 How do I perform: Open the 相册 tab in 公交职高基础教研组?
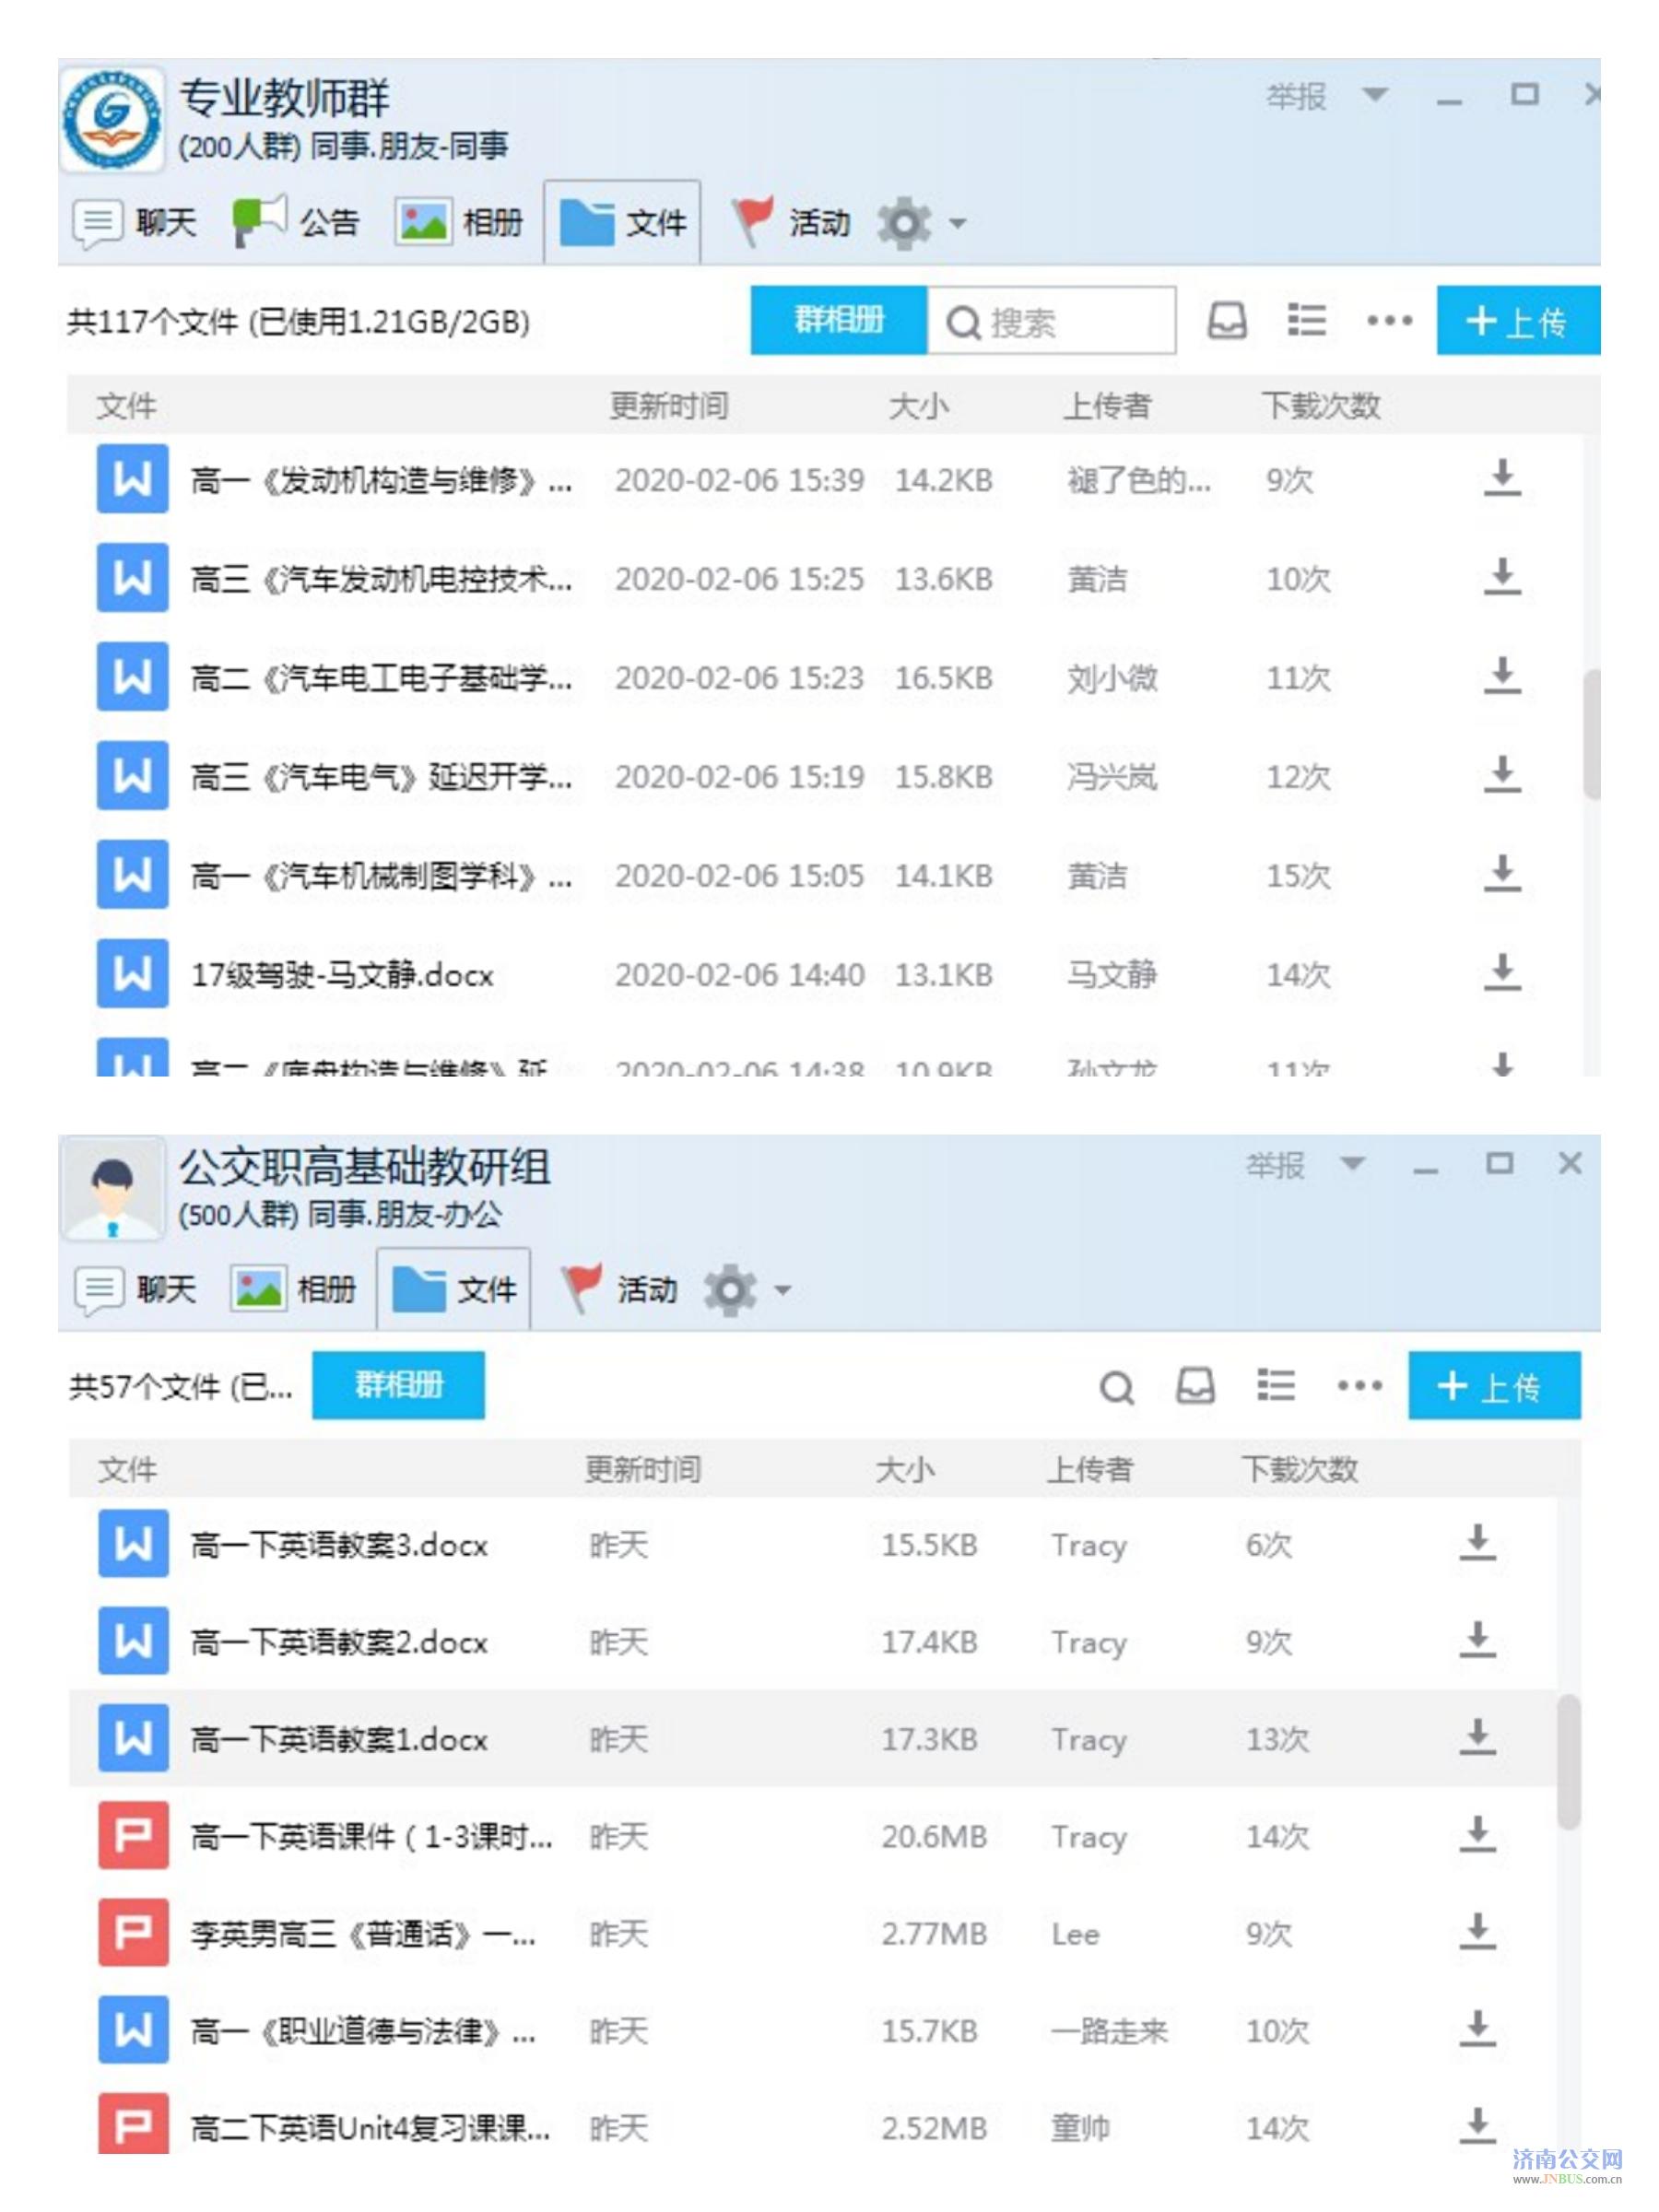point(293,1289)
